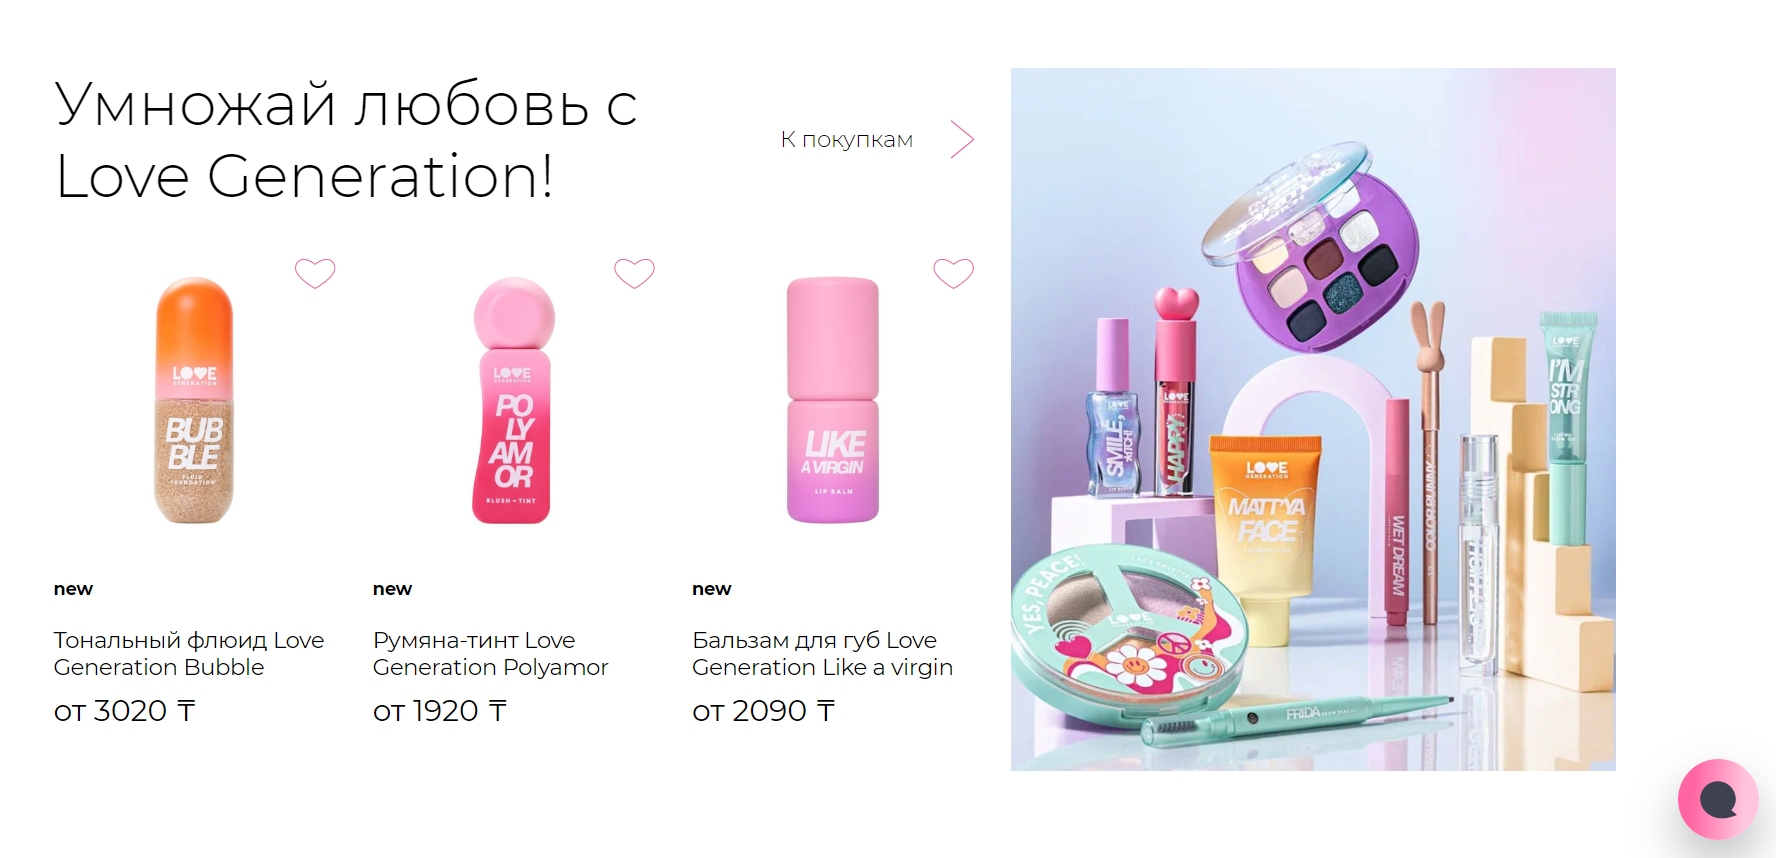Click the Умножай любовь с Love Generation heading
The width and height of the screenshot is (1776, 858).
coord(346,140)
